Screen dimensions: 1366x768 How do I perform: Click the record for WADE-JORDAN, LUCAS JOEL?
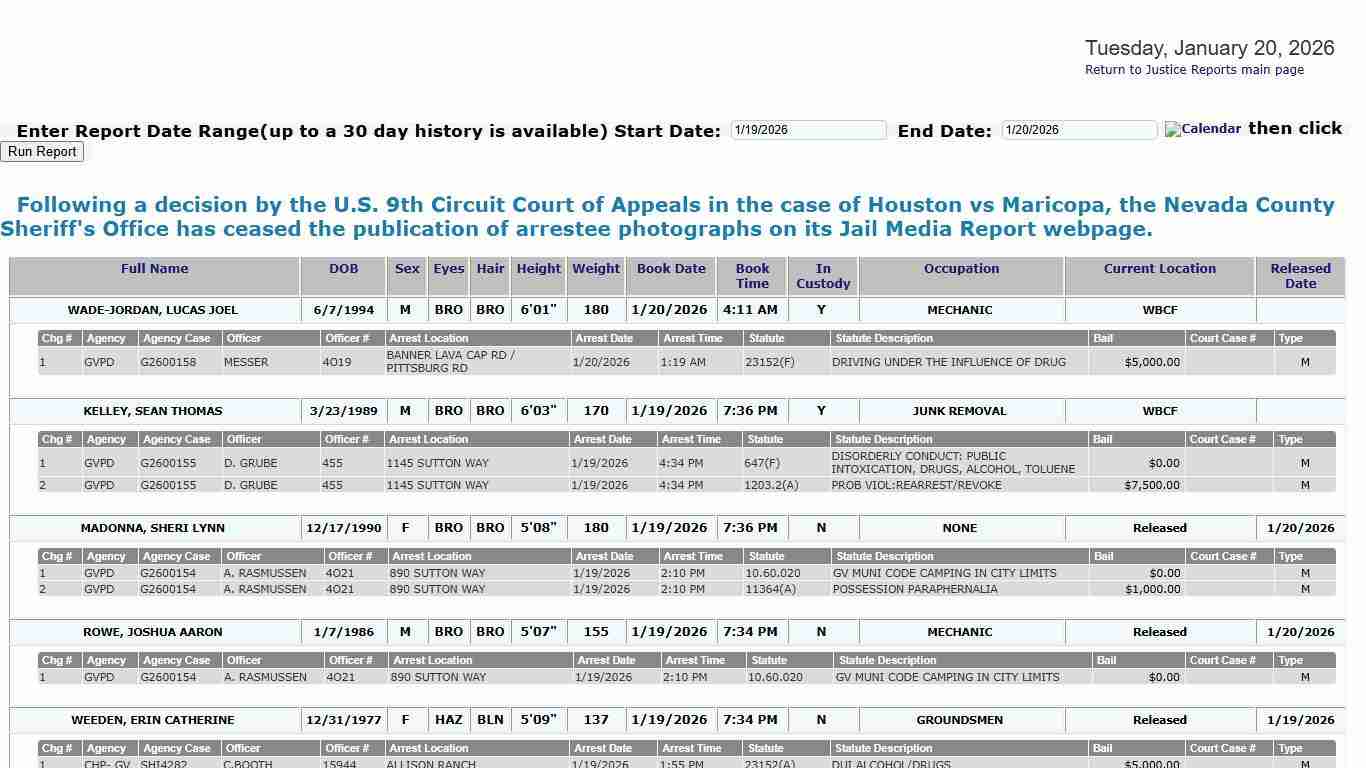coord(153,310)
